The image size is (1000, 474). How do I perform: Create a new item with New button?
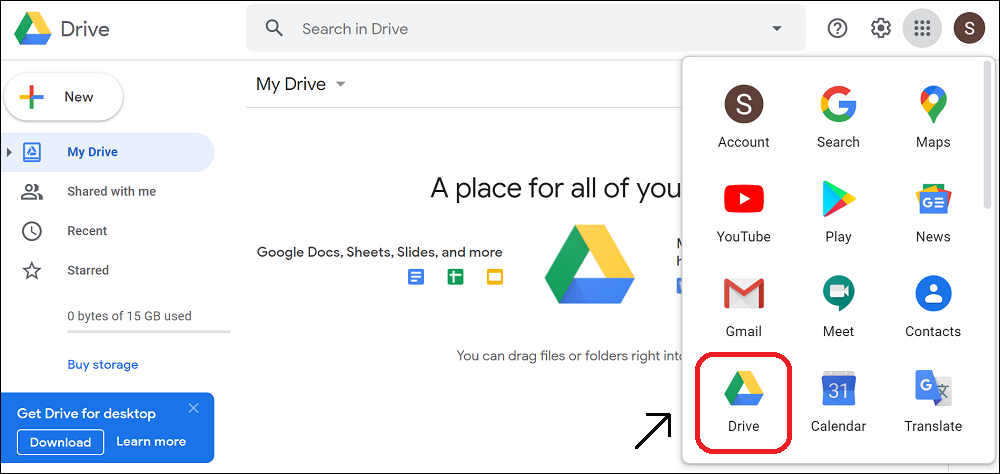tap(63, 97)
